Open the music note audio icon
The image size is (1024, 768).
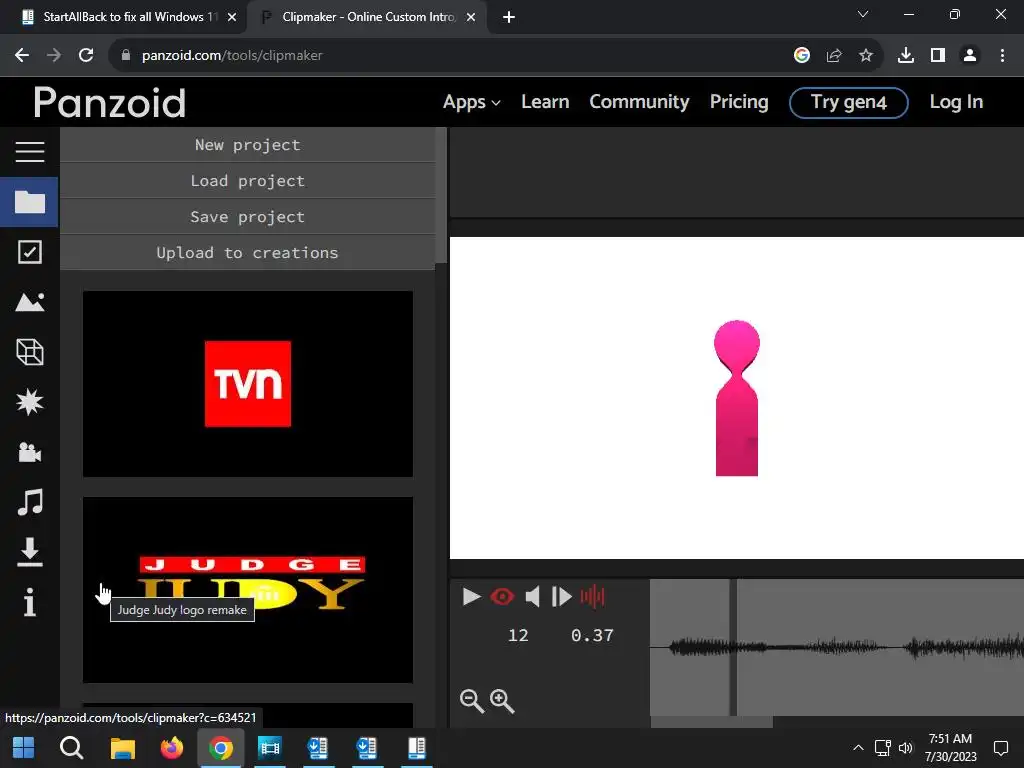coord(29,502)
